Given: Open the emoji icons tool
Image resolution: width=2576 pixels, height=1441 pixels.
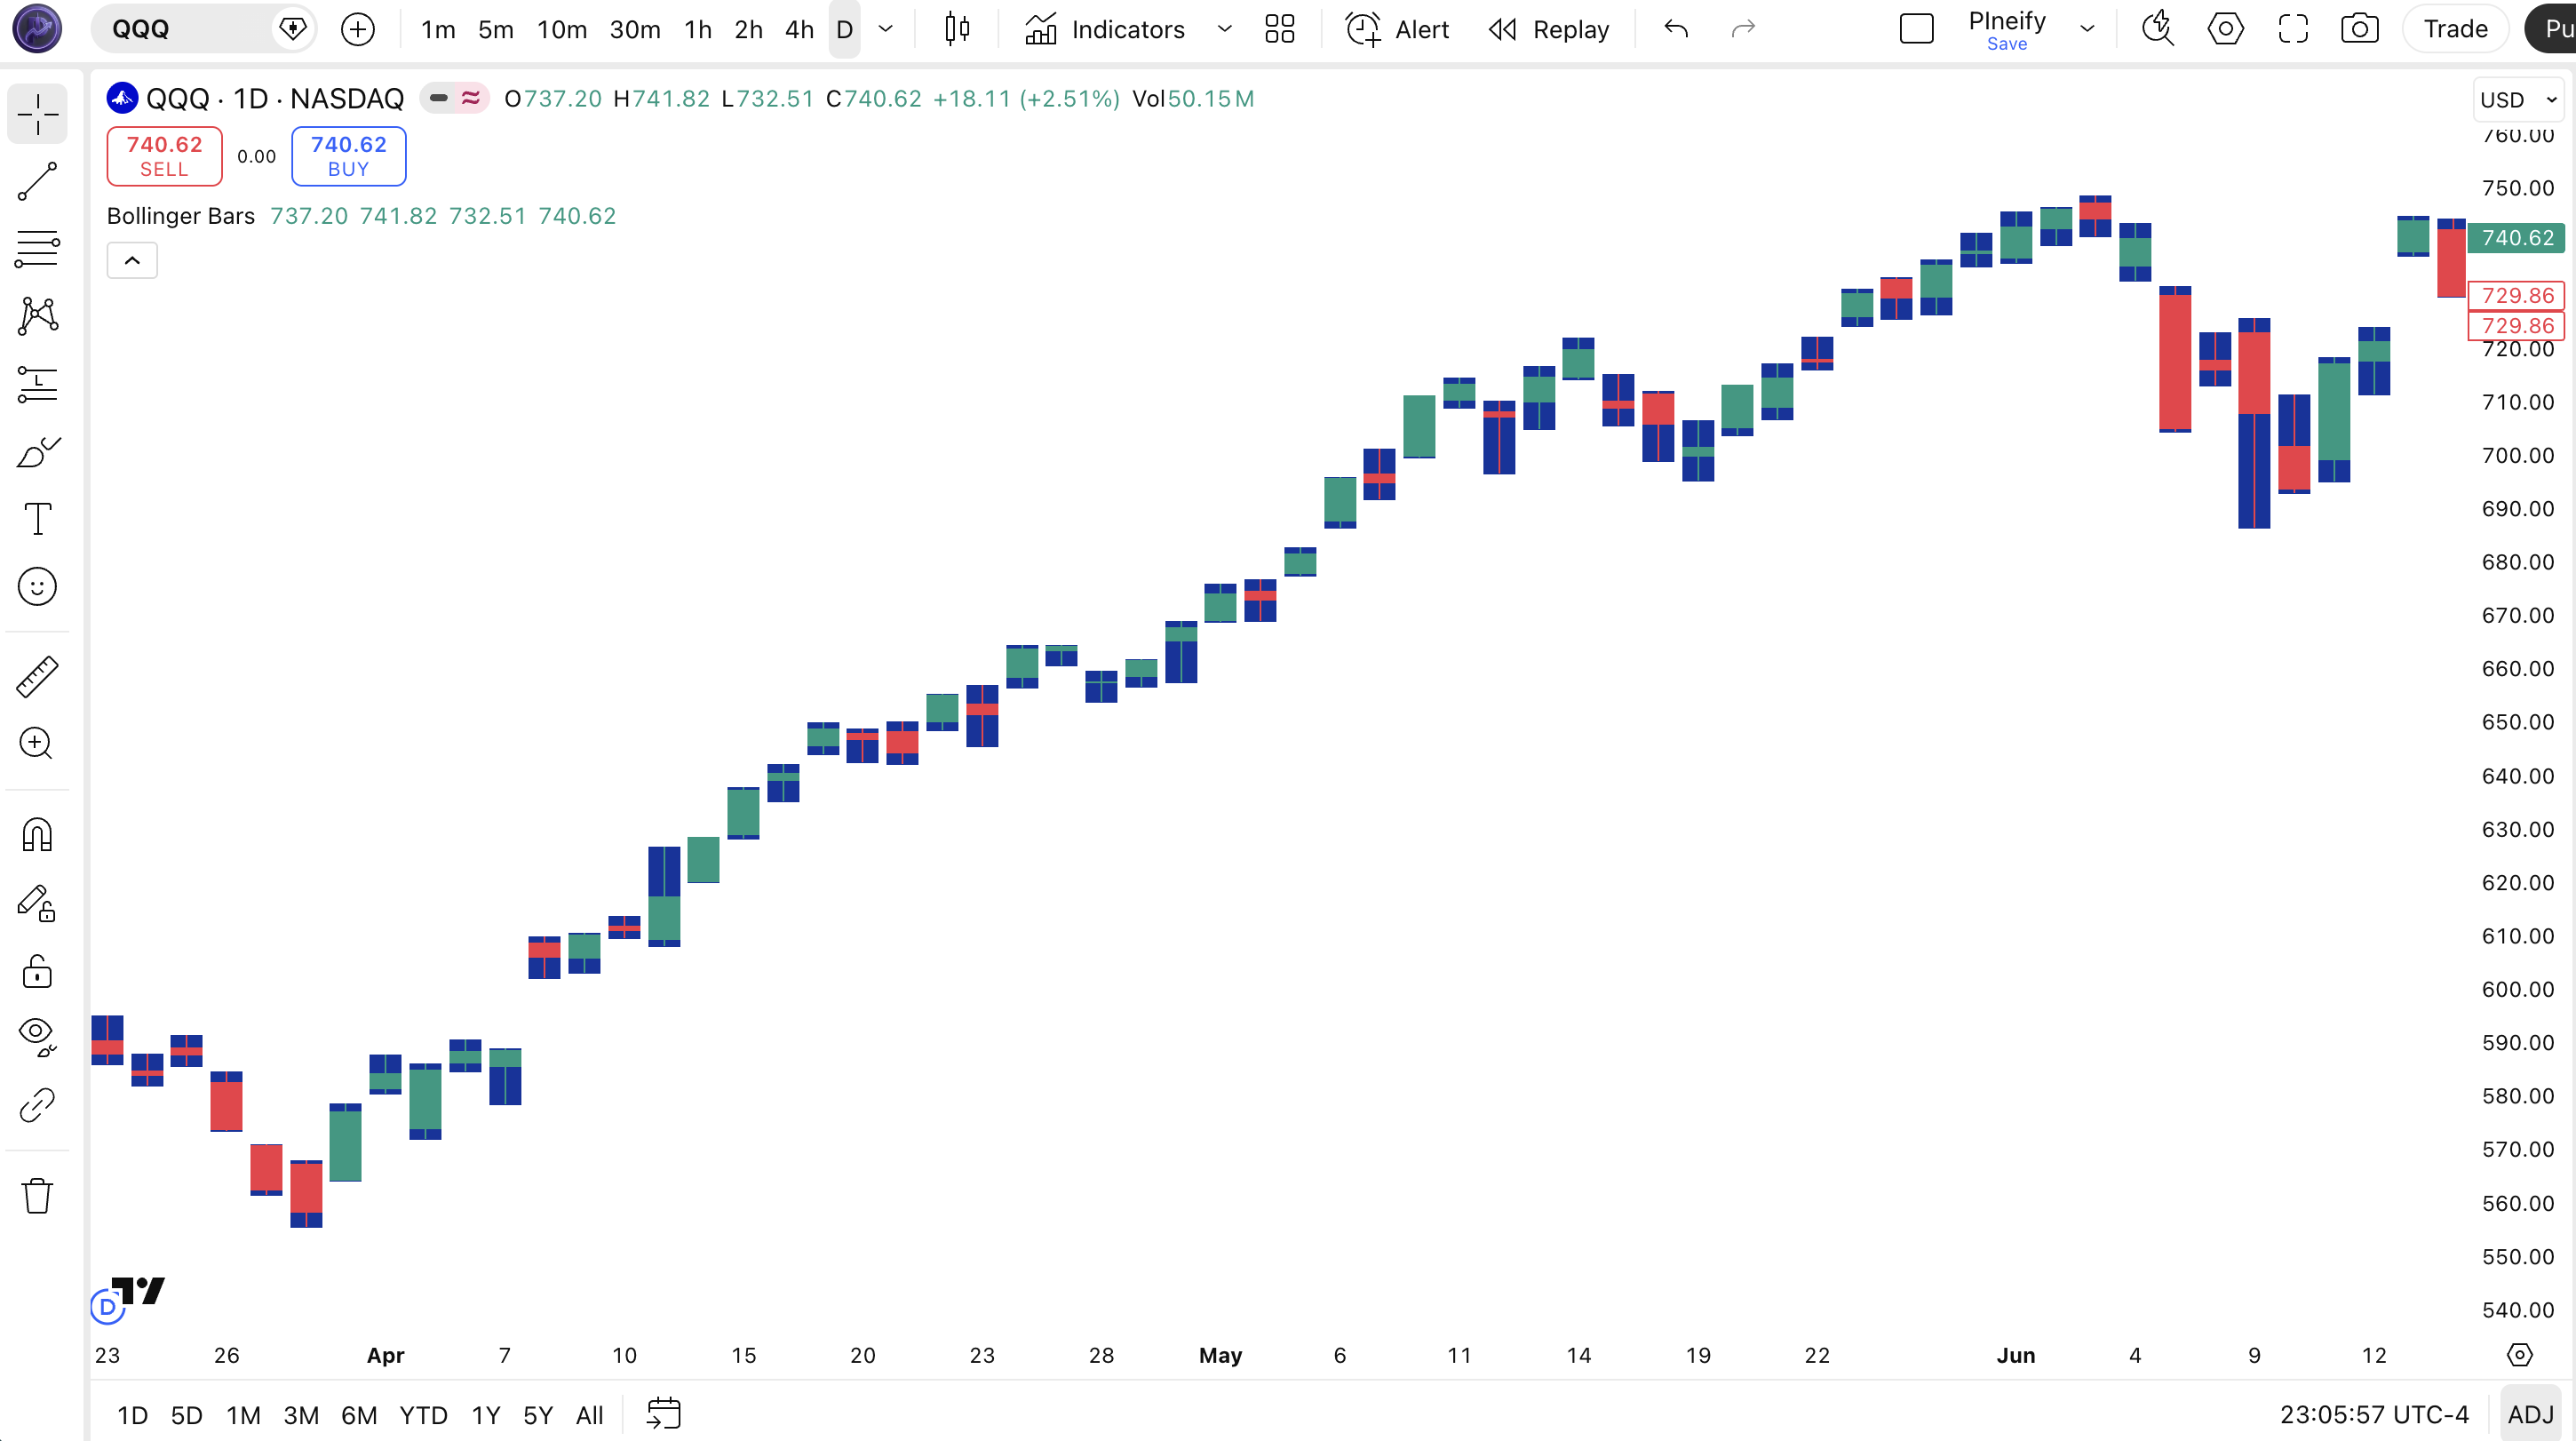Looking at the screenshot, I should (37, 587).
